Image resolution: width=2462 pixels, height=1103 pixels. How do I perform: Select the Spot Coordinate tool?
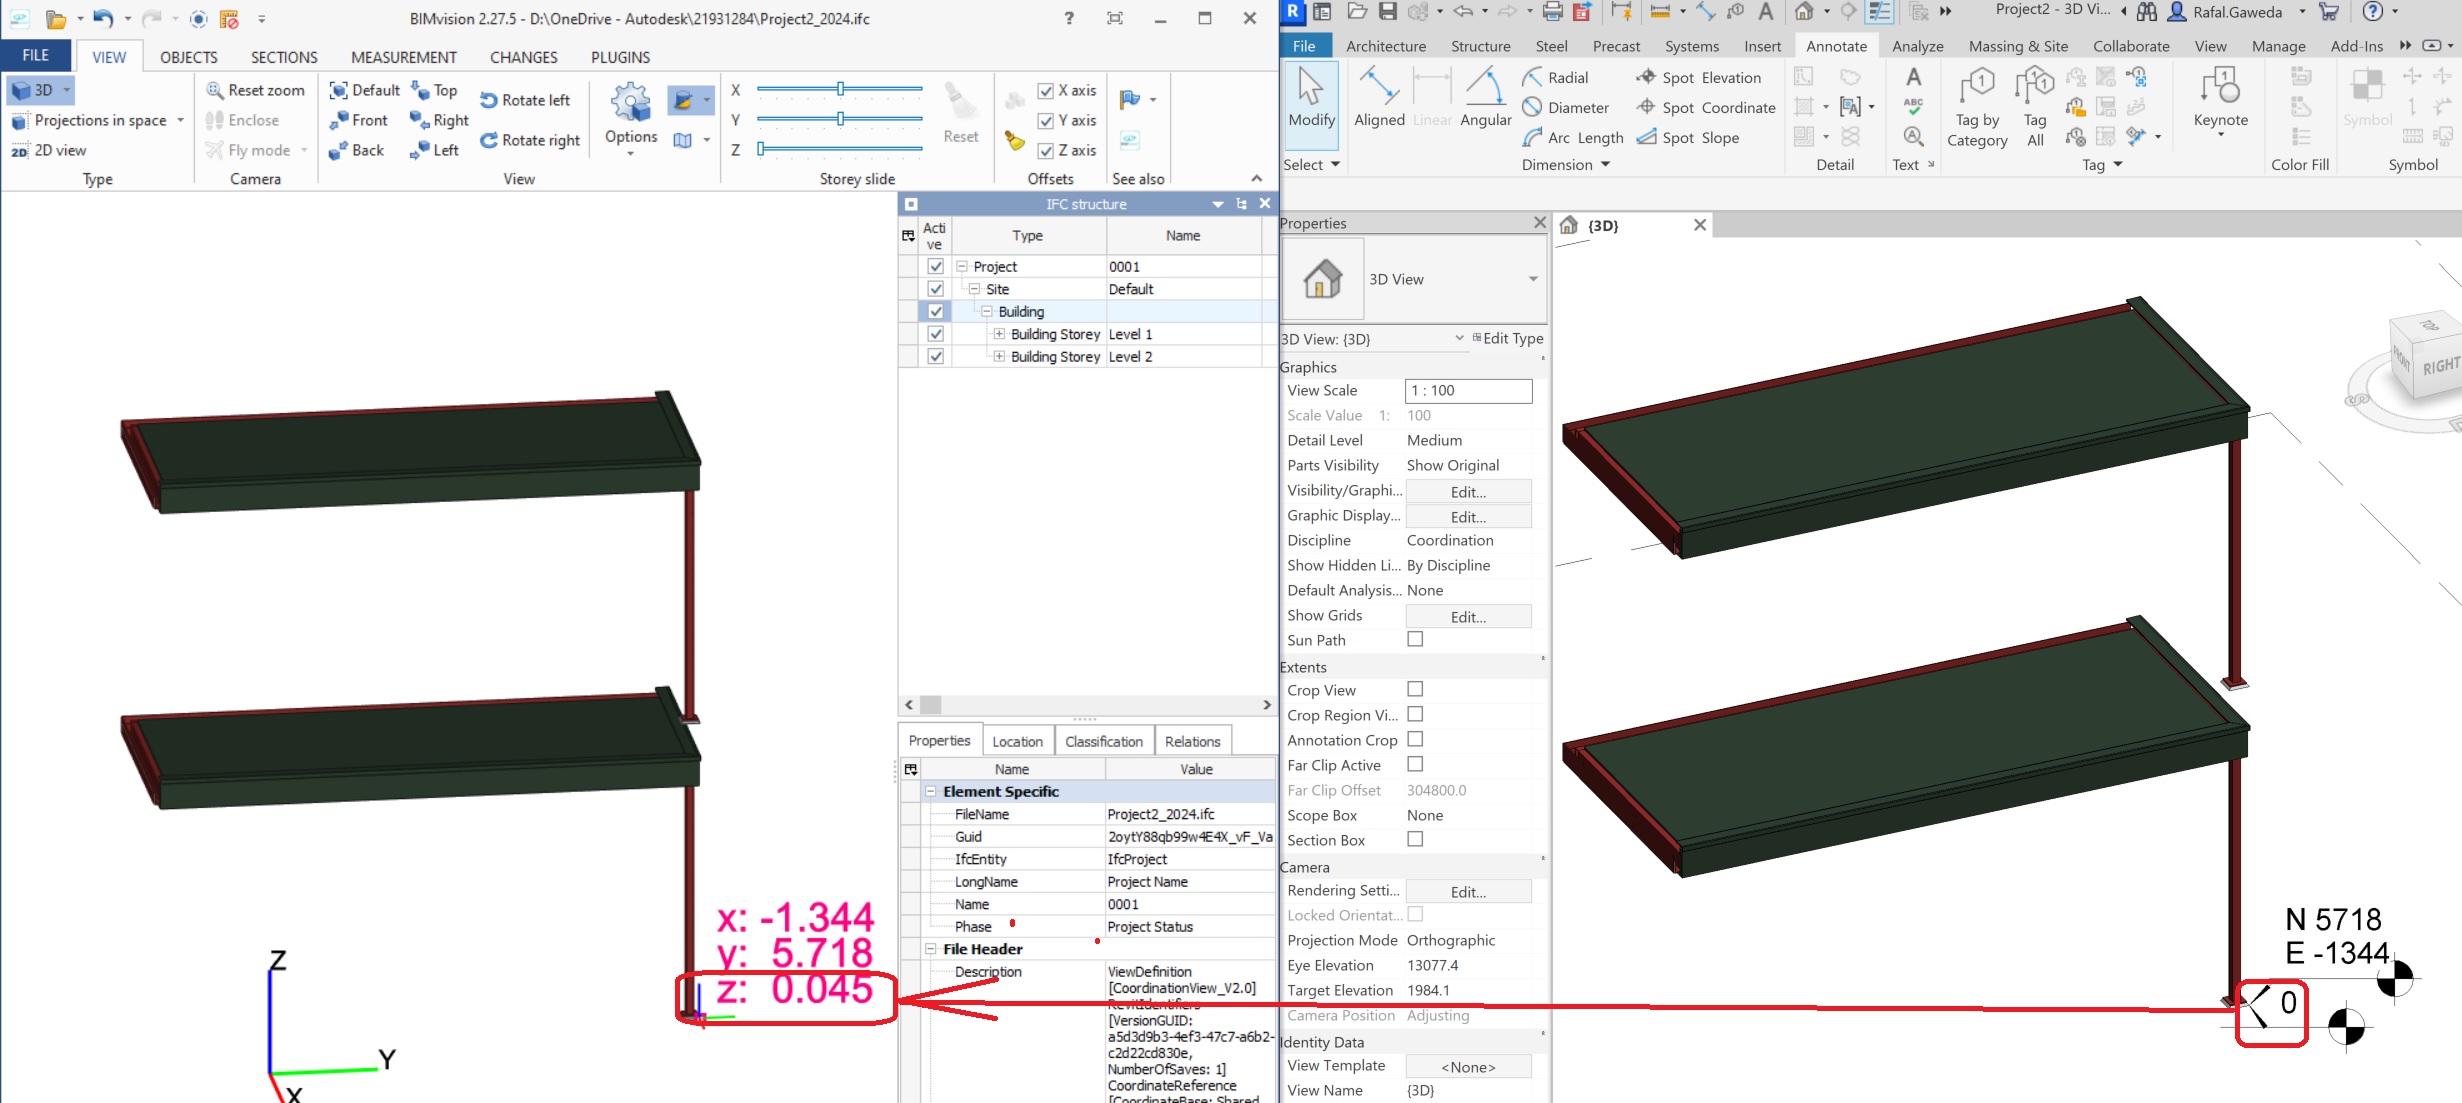1704,107
